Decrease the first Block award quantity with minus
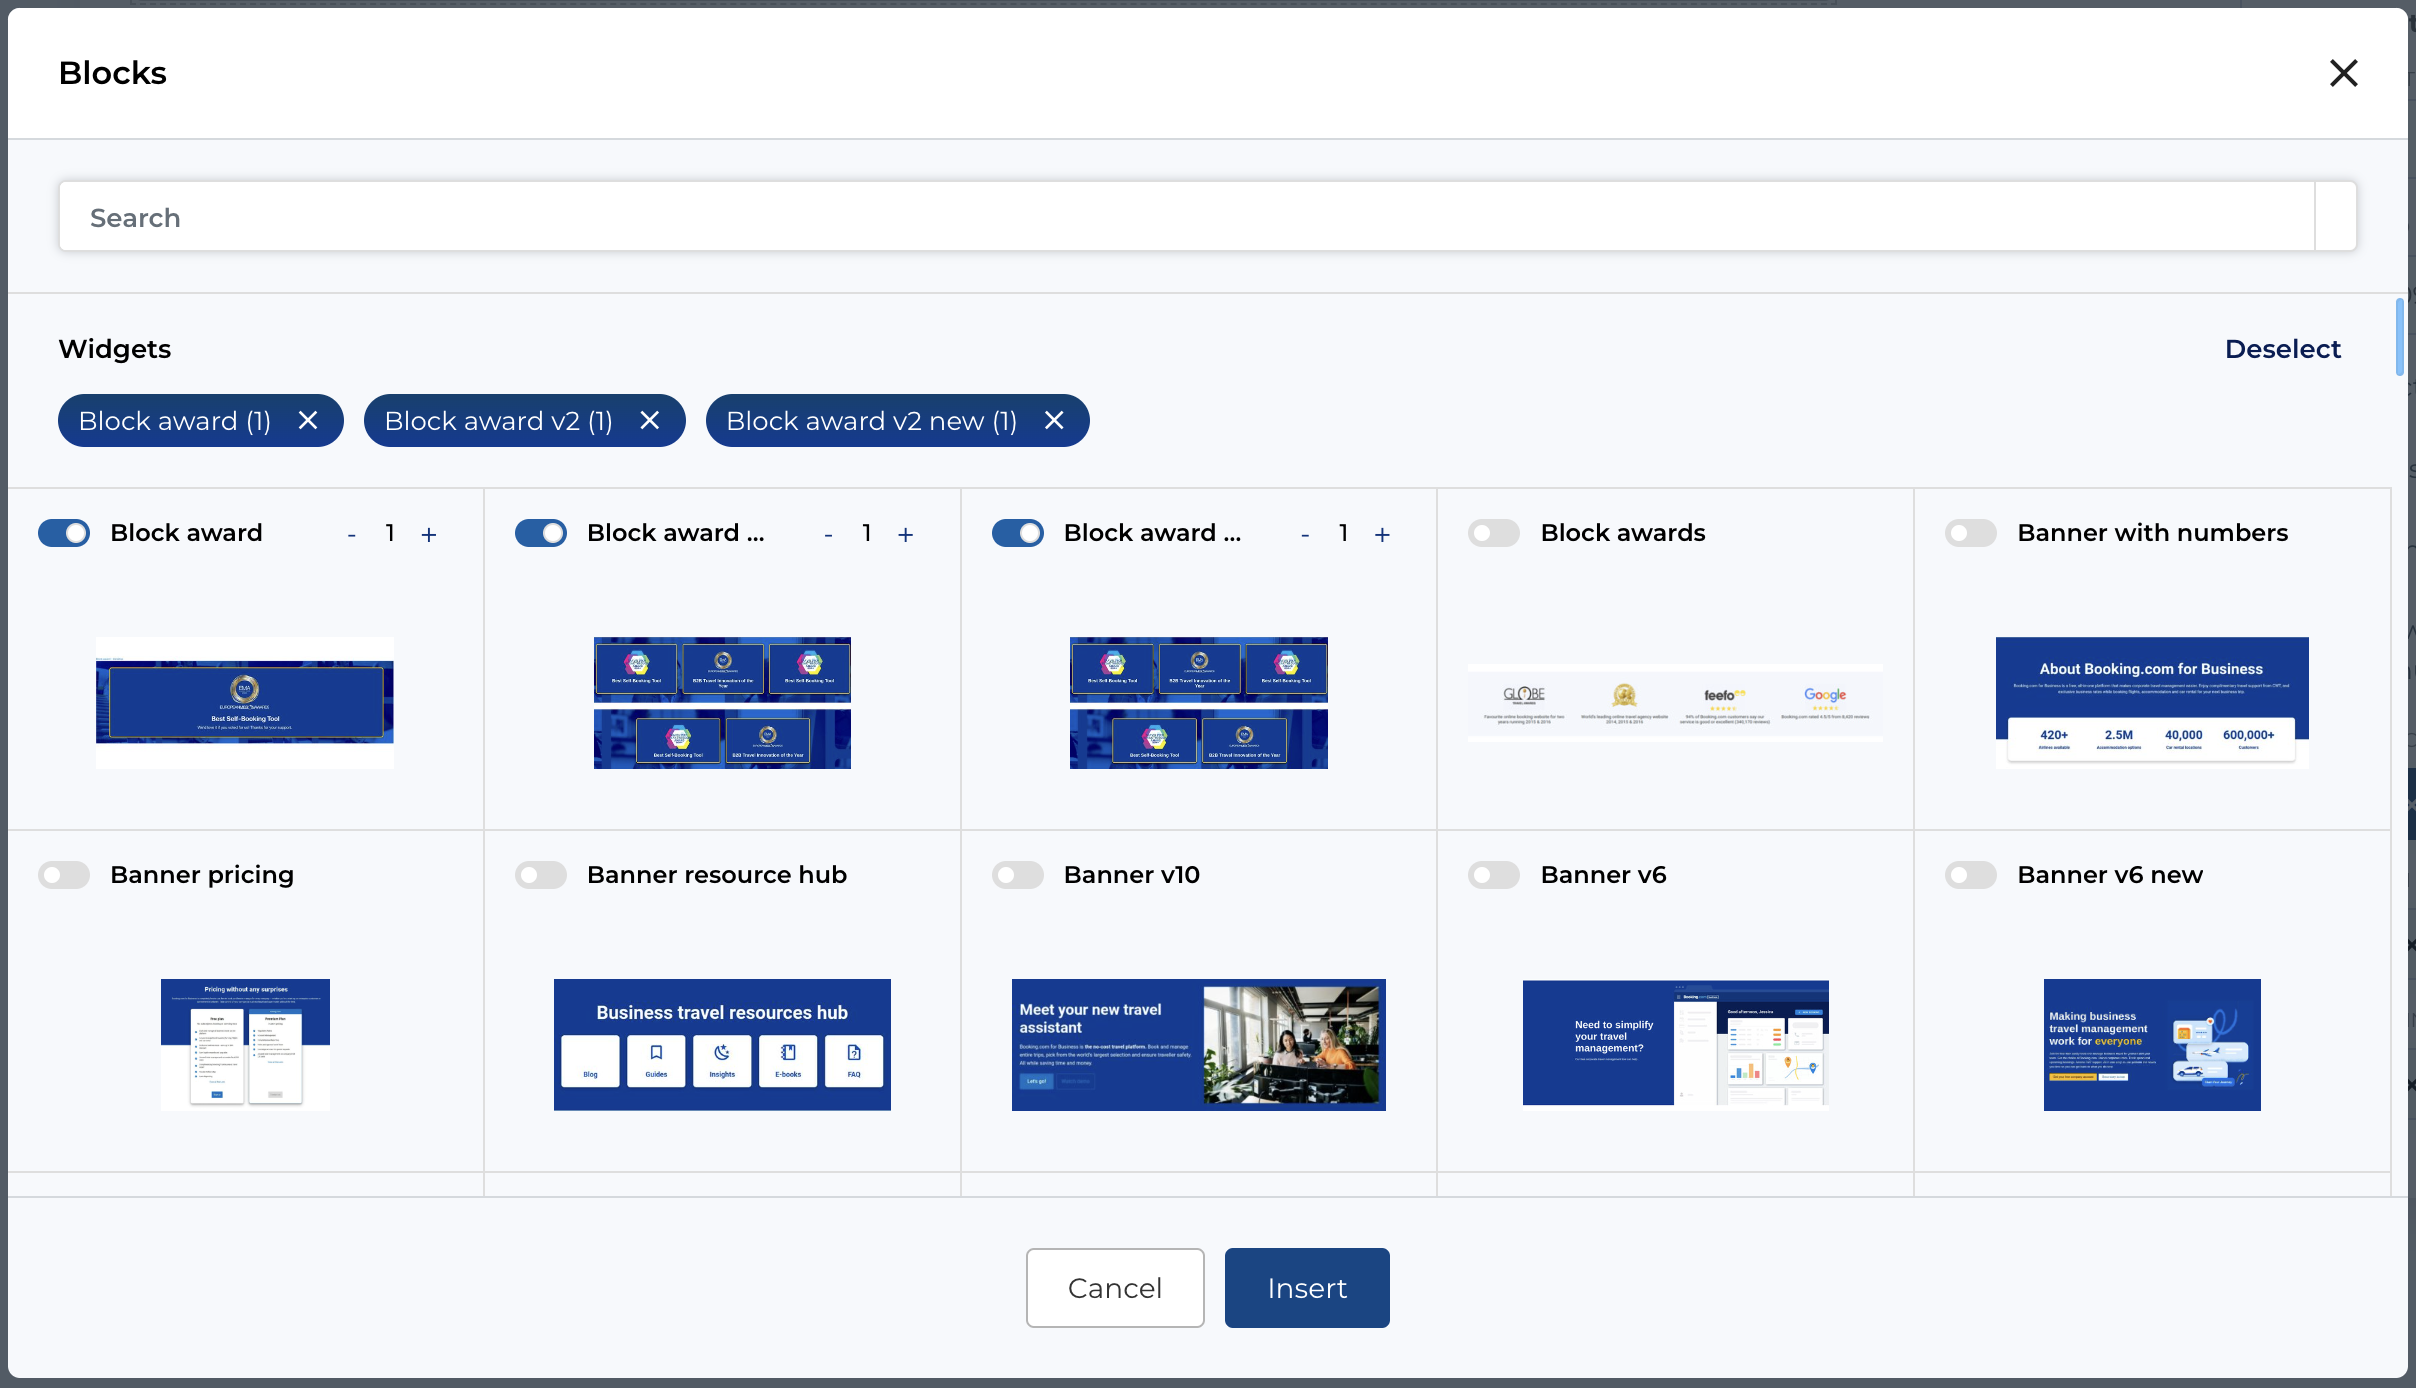Image resolution: width=2416 pixels, height=1388 pixels. click(x=352, y=535)
